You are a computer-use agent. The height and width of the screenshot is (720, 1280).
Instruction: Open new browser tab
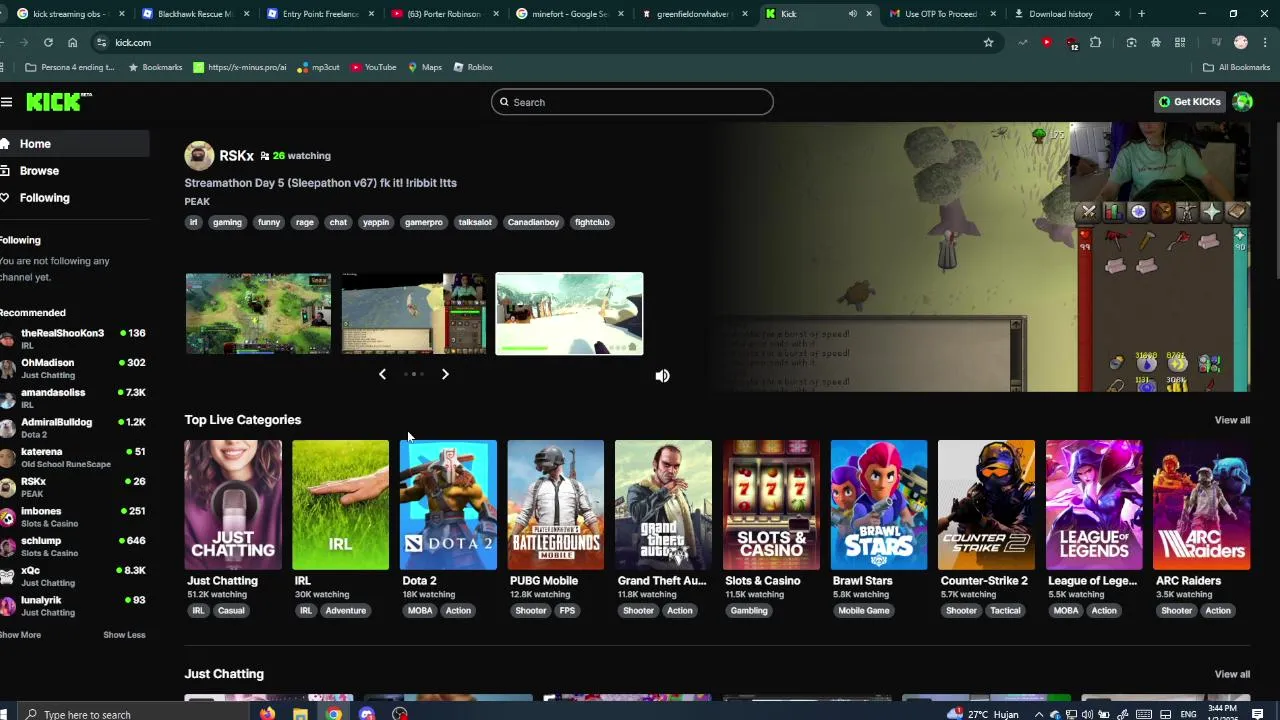pyautogui.click(x=1141, y=14)
